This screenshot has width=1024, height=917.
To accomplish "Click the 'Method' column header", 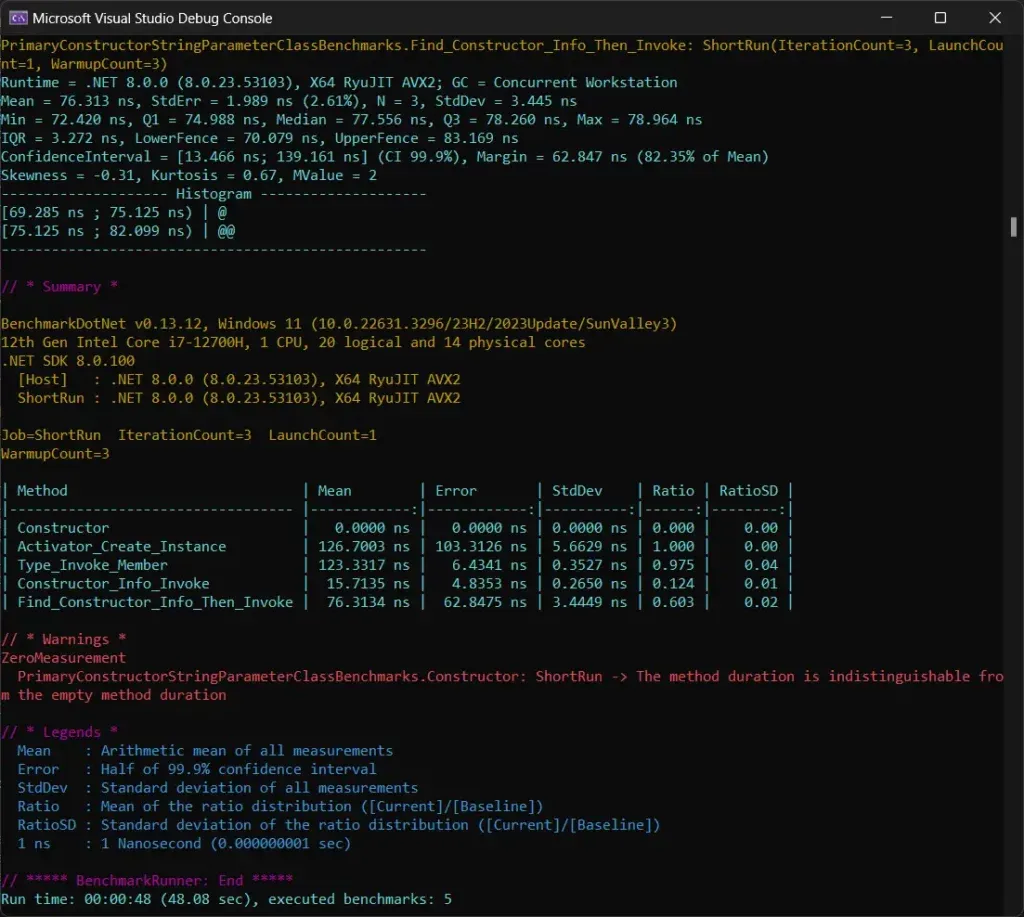I will pyautogui.click(x=42, y=491).
